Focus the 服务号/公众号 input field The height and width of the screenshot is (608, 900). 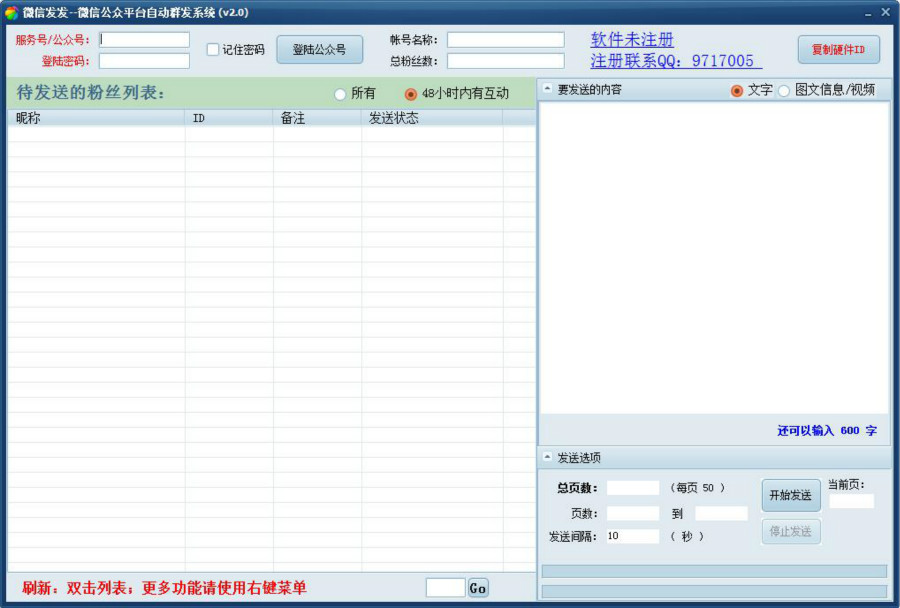pyautogui.click(x=144, y=40)
